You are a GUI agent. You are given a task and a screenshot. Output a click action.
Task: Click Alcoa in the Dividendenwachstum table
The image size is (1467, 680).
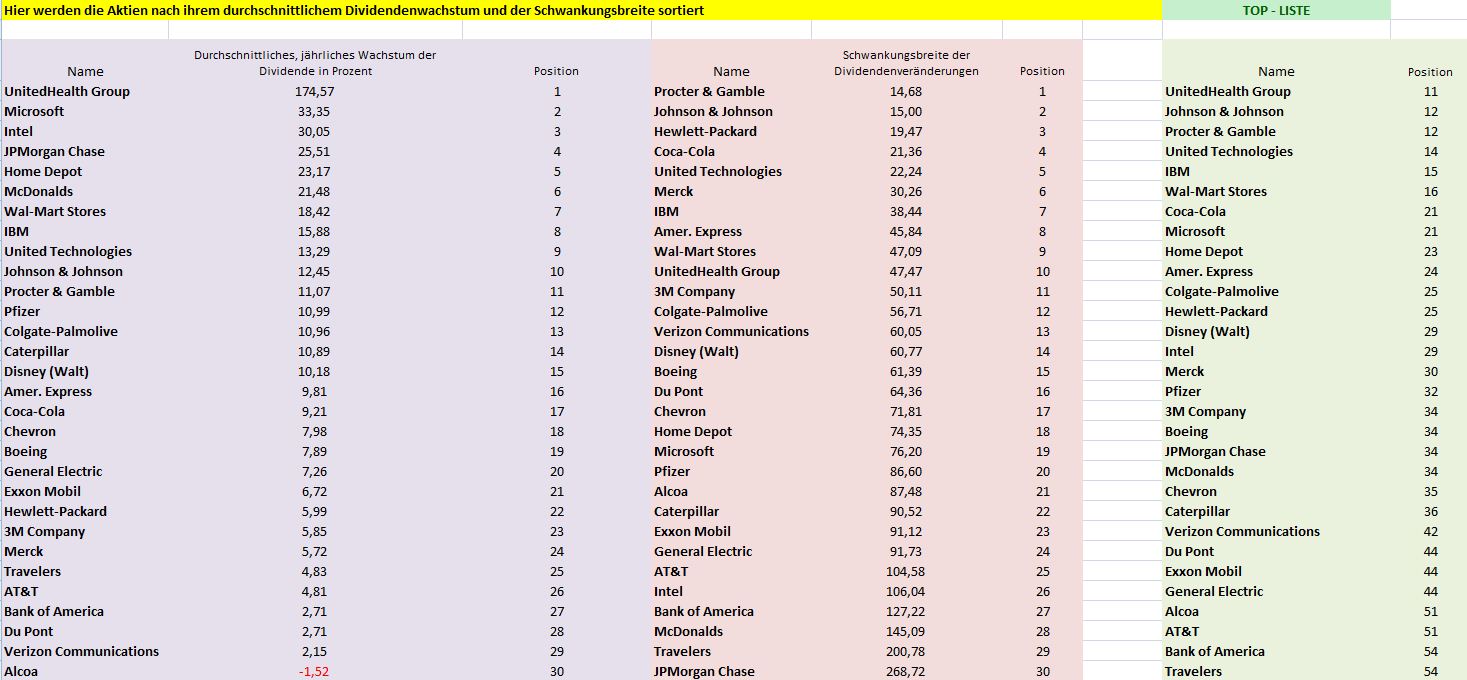pyautogui.click(x=21, y=671)
